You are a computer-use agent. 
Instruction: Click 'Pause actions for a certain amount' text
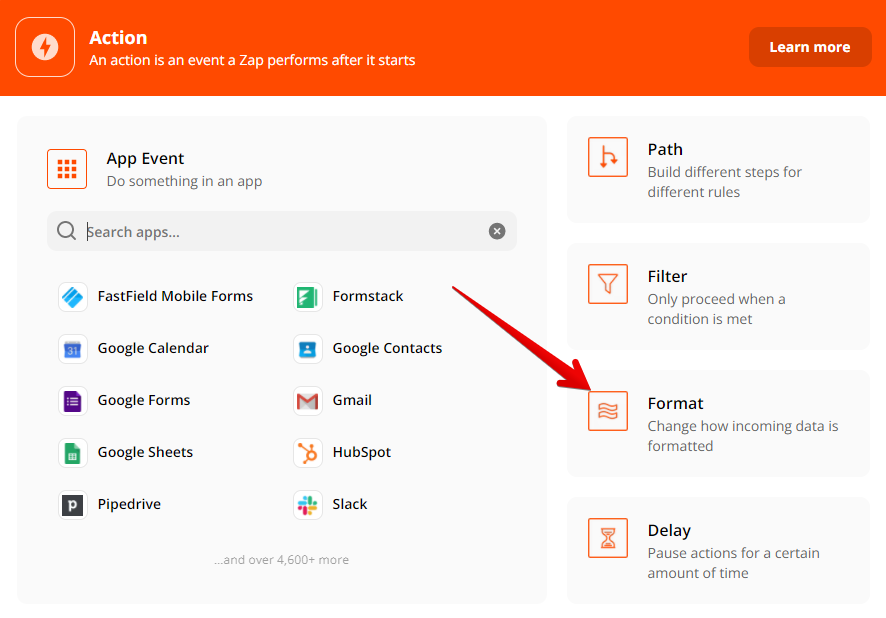click(733, 563)
